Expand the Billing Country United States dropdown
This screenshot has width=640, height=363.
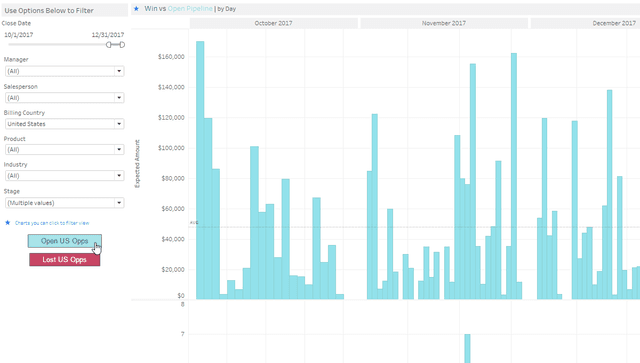point(64,124)
